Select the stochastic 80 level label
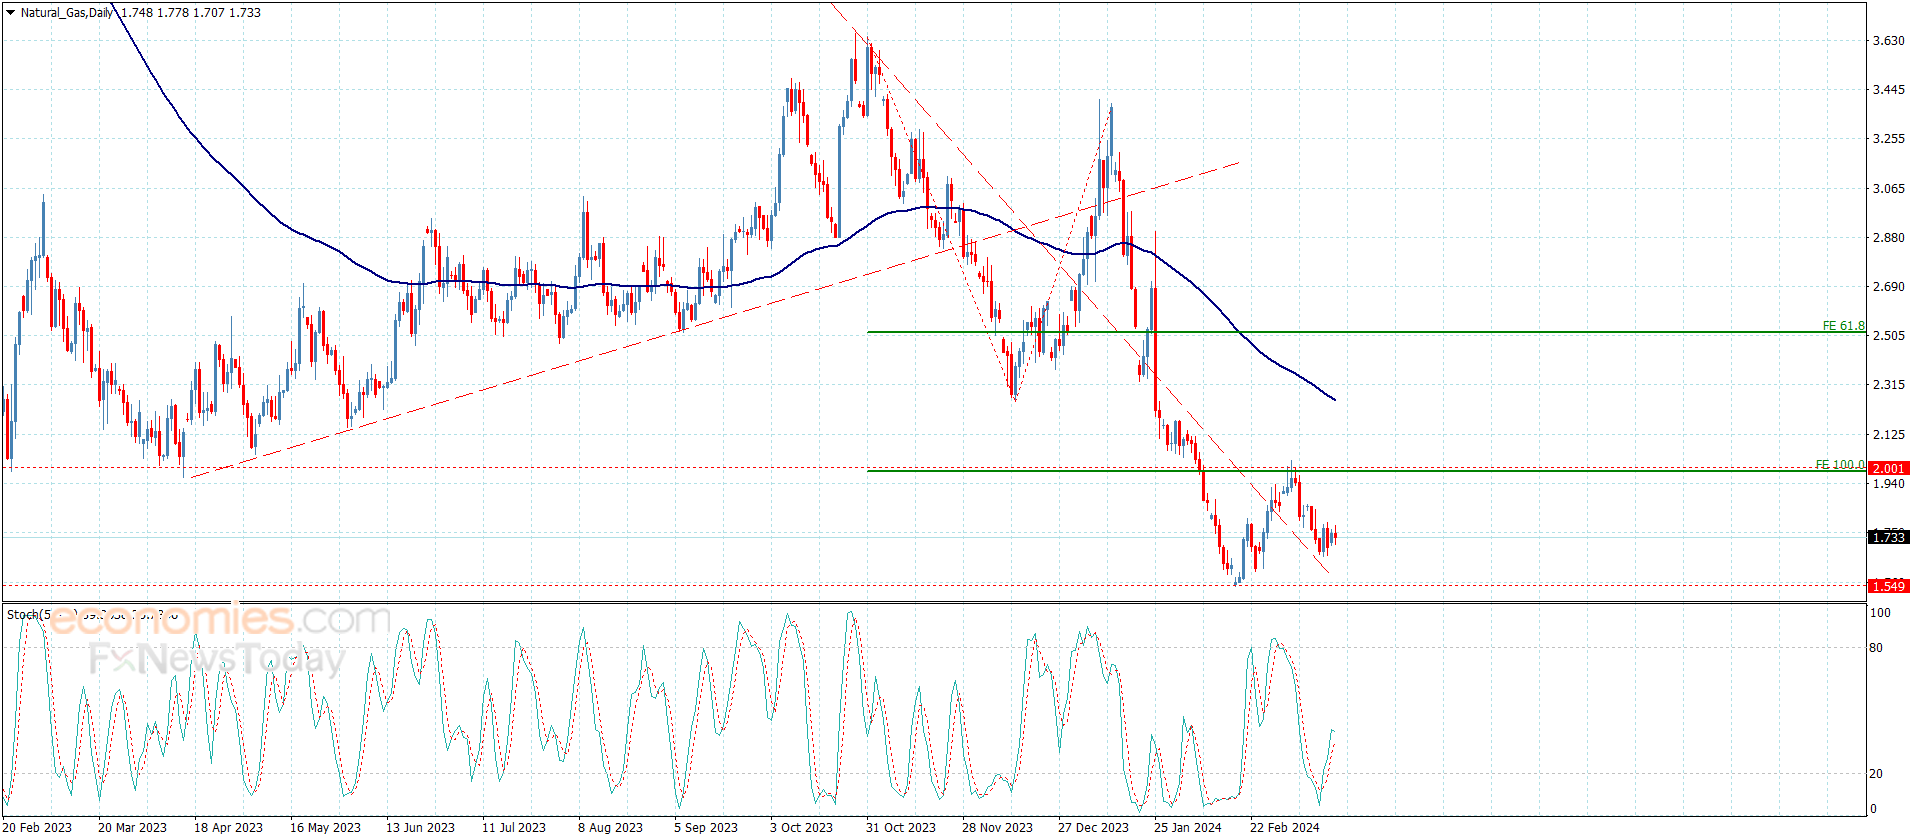This screenshot has width=1916, height=840. [1876, 648]
